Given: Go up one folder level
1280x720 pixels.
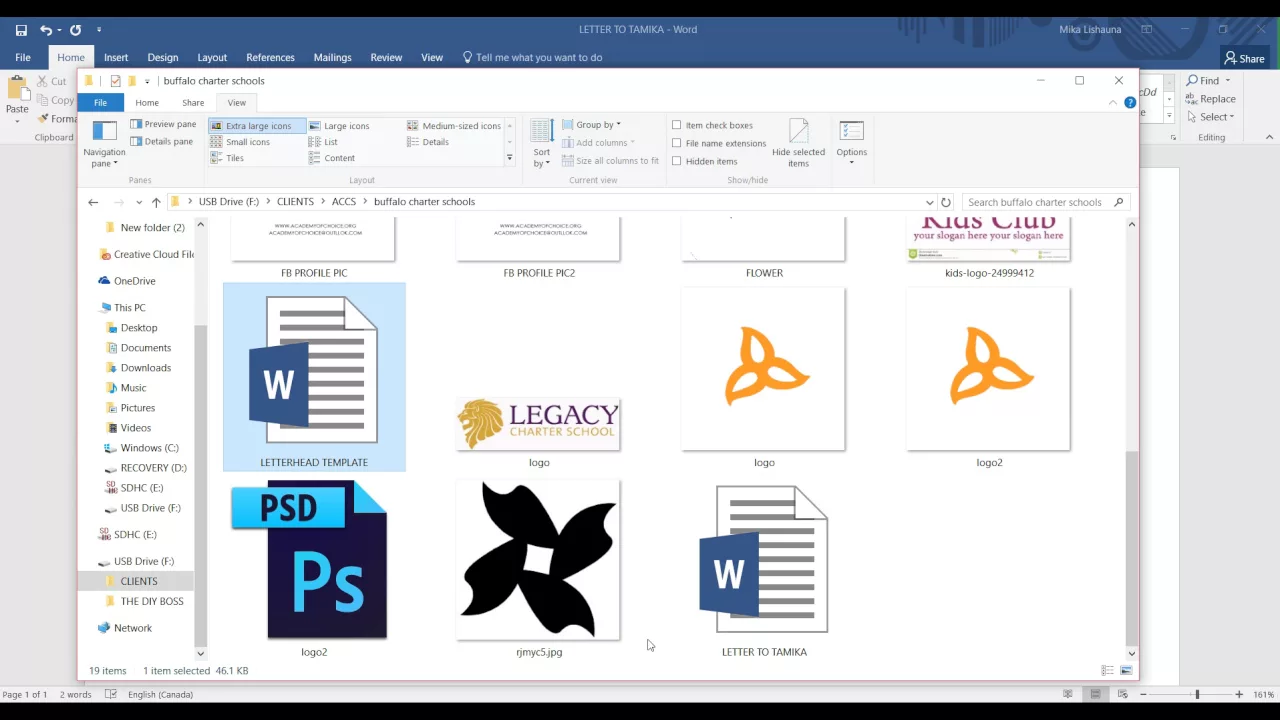Looking at the screenshot, I should (x=156, y=202).
